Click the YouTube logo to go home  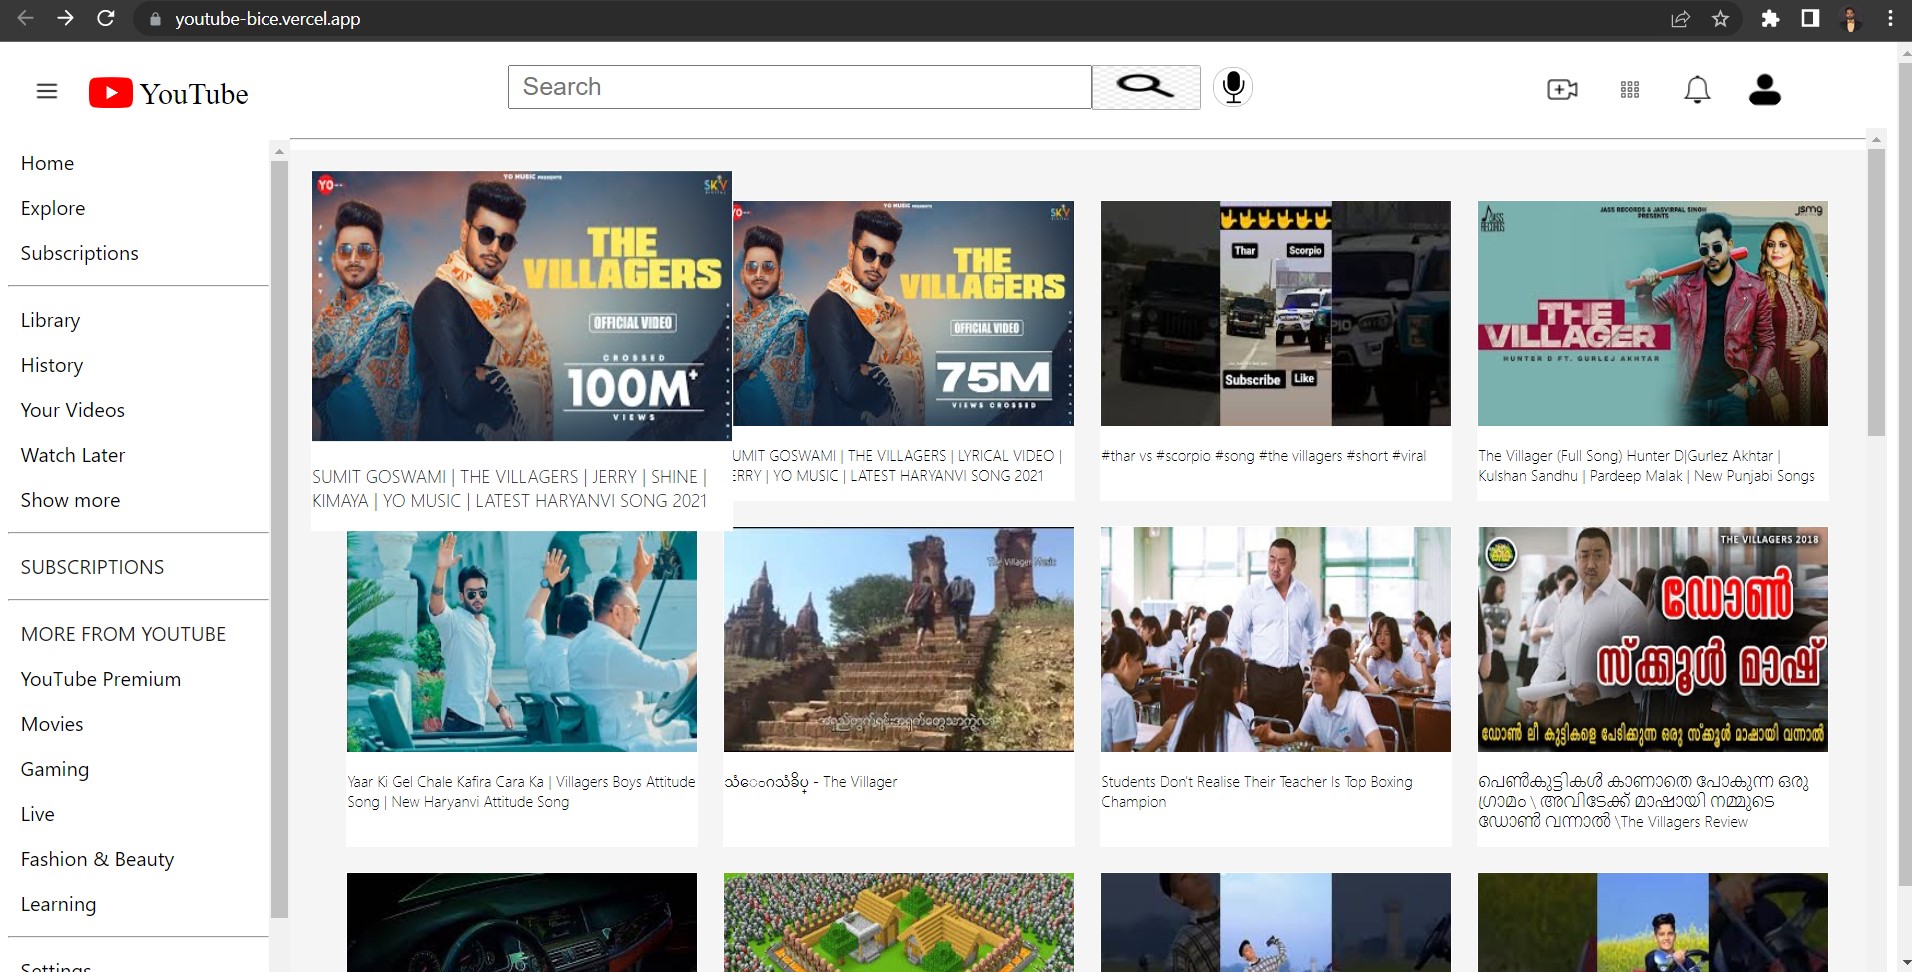coord(166,92)
